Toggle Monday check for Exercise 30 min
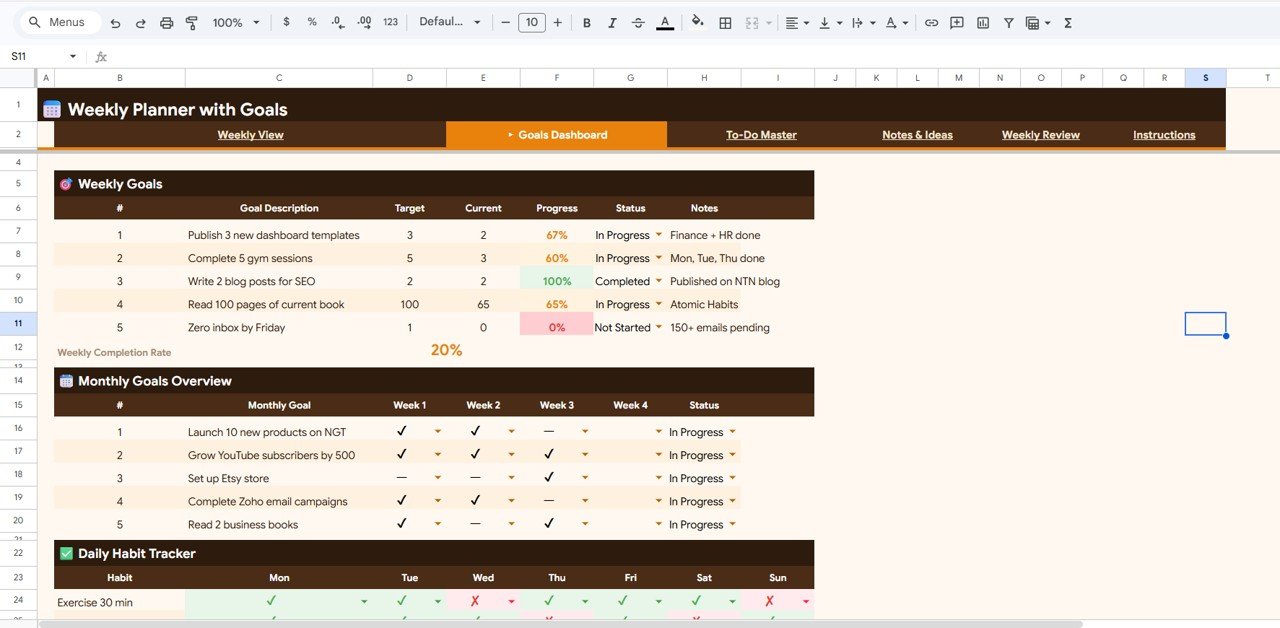Screen dimensions: 1280x628 point(271,602)
